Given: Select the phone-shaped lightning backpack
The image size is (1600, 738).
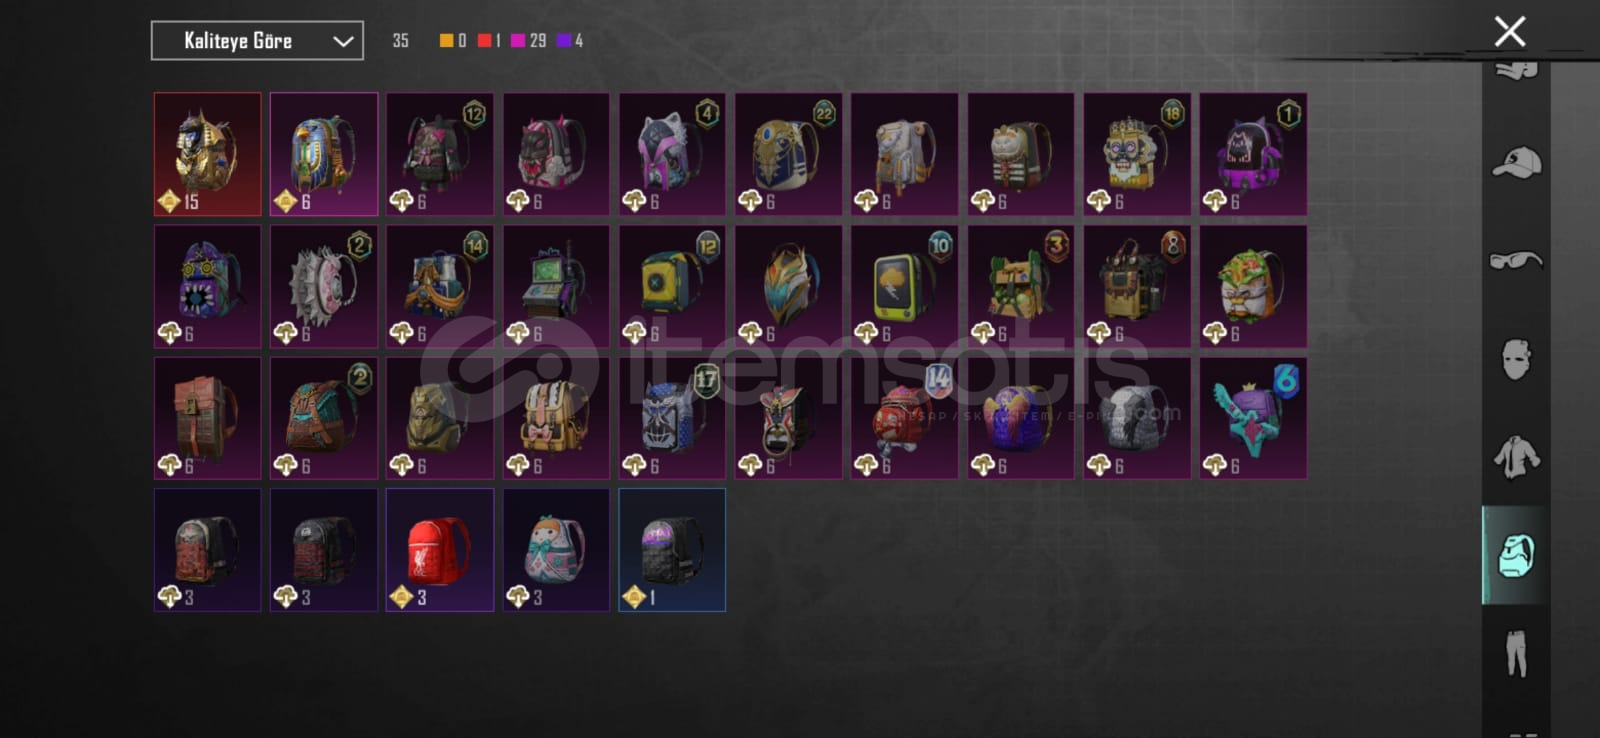Looking at the screenshot, I should [x=904, y=286].
